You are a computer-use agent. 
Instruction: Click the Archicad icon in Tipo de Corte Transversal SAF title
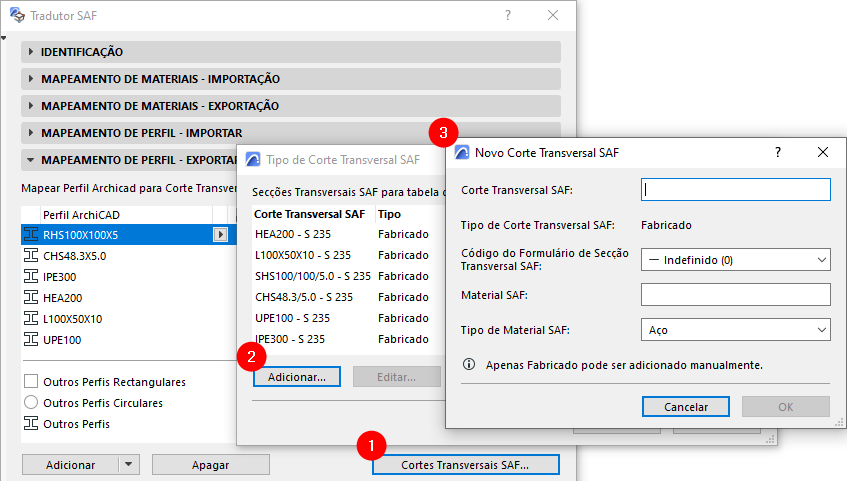[x=253, y=159]
